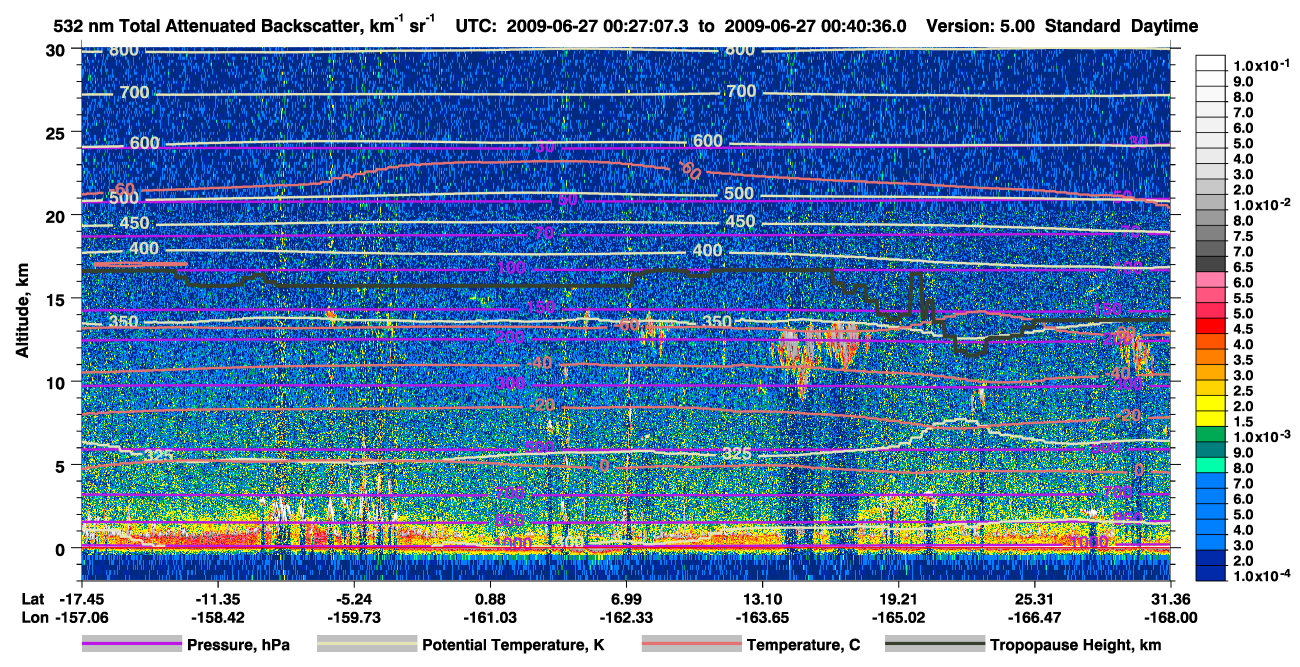Click the purple Pressure legend line sample
This screenshot has height=667, width=1300.
[132, 644]
